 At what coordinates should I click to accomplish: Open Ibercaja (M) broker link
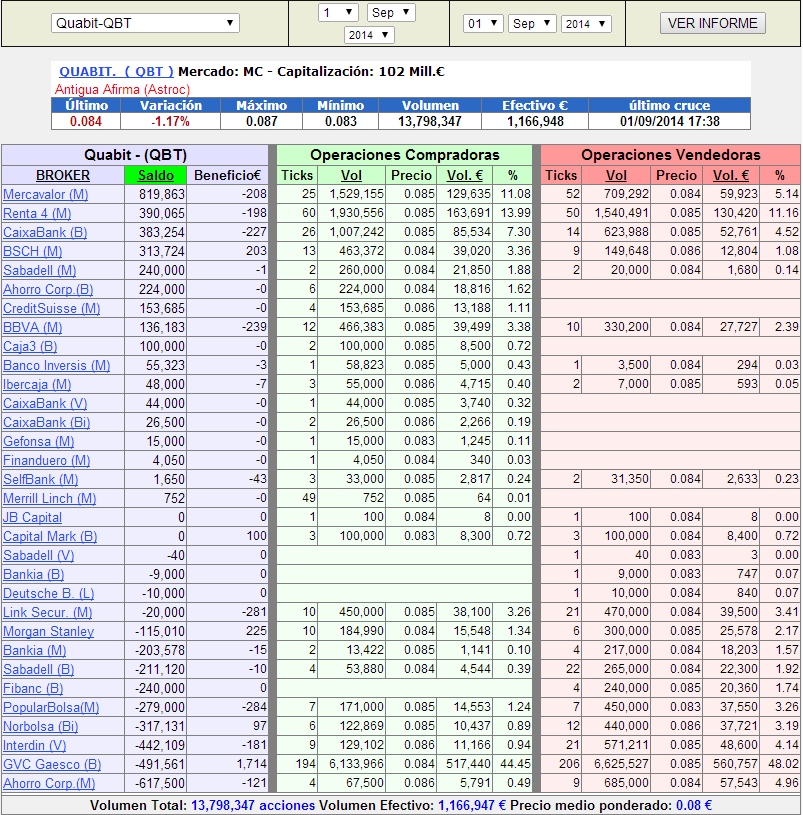pos(37,385)
